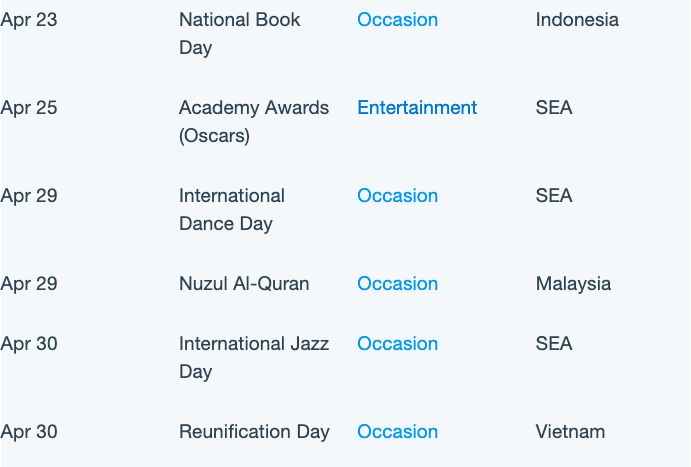Open the Occasion link for National Book Day
Viewport: 691px width, 467px height.
[397, 20]
